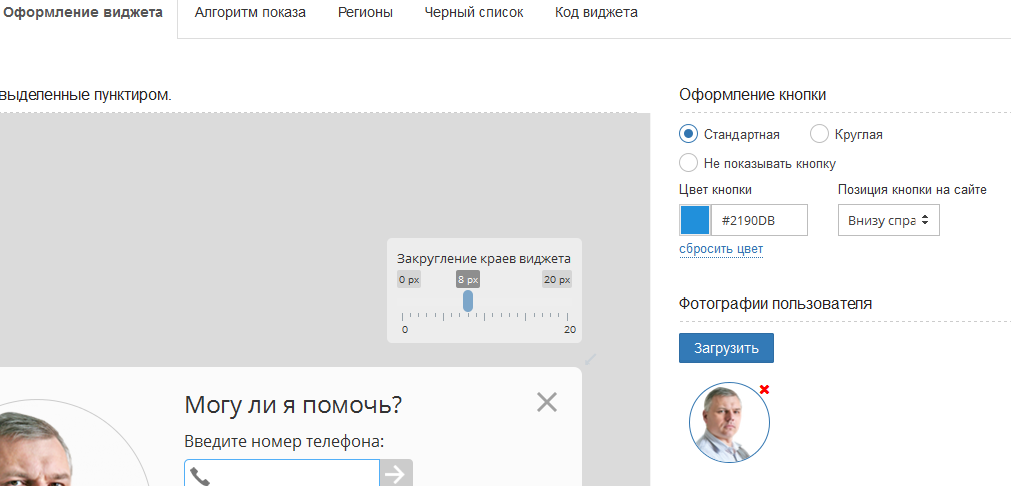Click the Загрузить upload button
This screenshot has width=1011, height=486.
pyautogui.click(x=726, y=348)
